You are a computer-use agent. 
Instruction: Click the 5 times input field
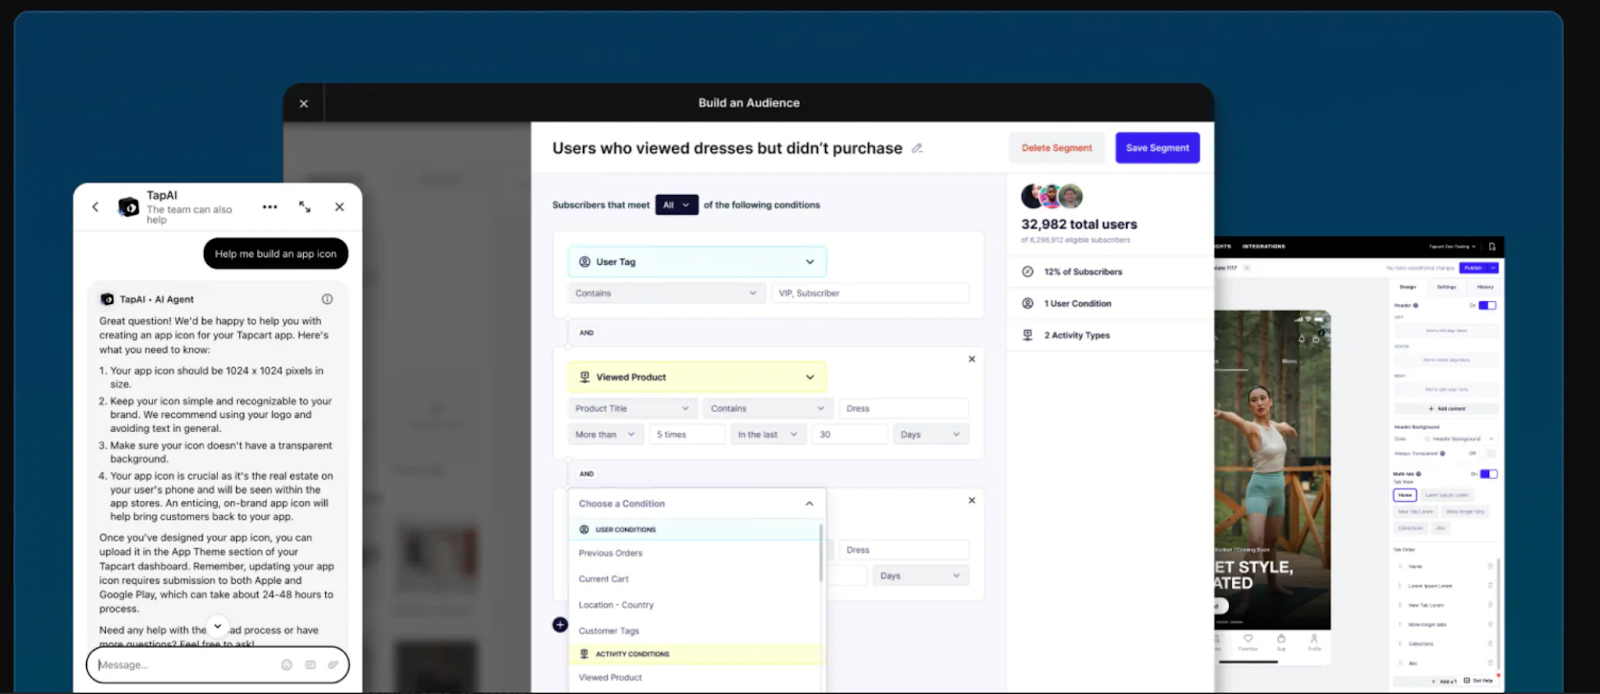coord(687,434)
